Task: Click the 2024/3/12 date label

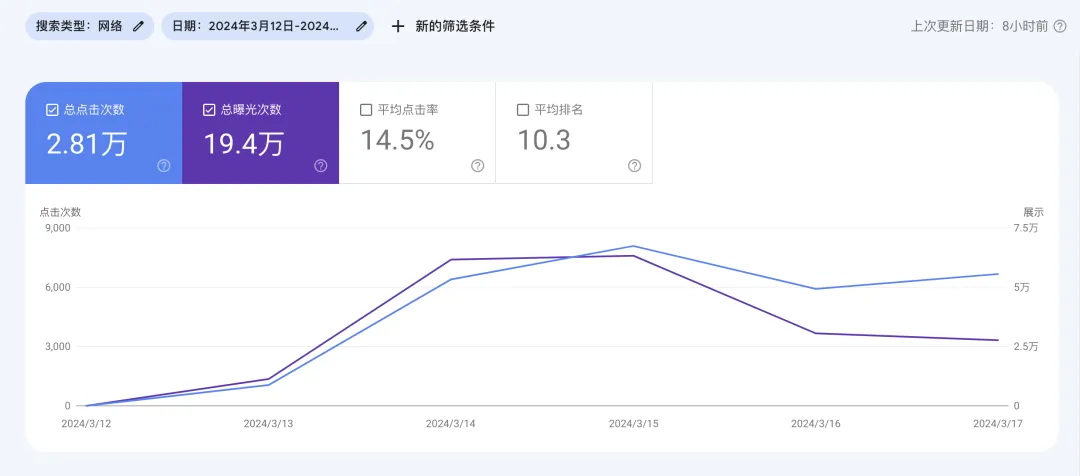Action: click(86, 424)
